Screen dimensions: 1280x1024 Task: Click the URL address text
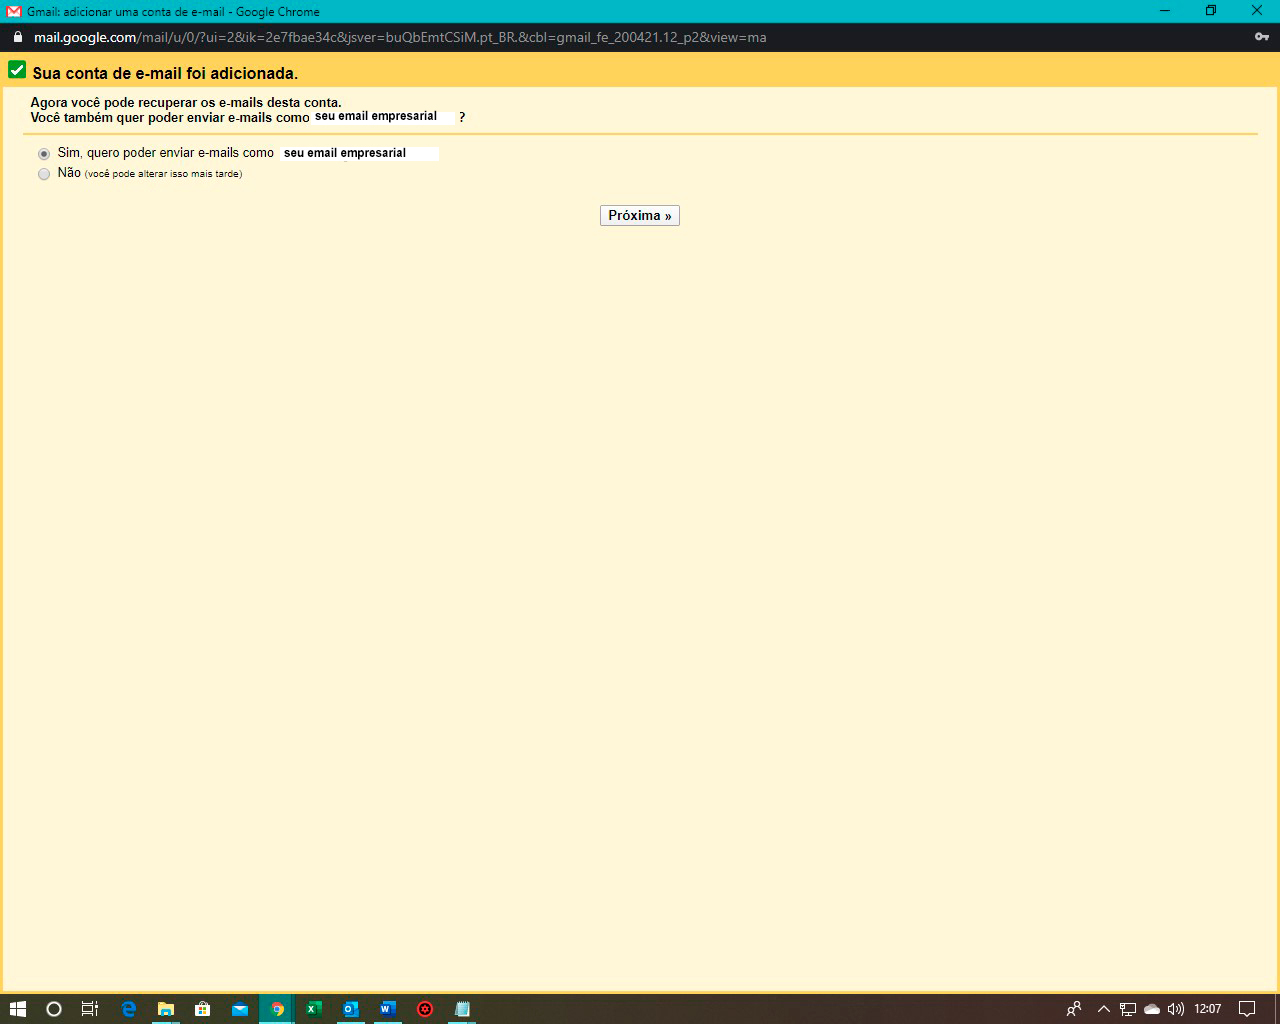(x=400, y=37)
